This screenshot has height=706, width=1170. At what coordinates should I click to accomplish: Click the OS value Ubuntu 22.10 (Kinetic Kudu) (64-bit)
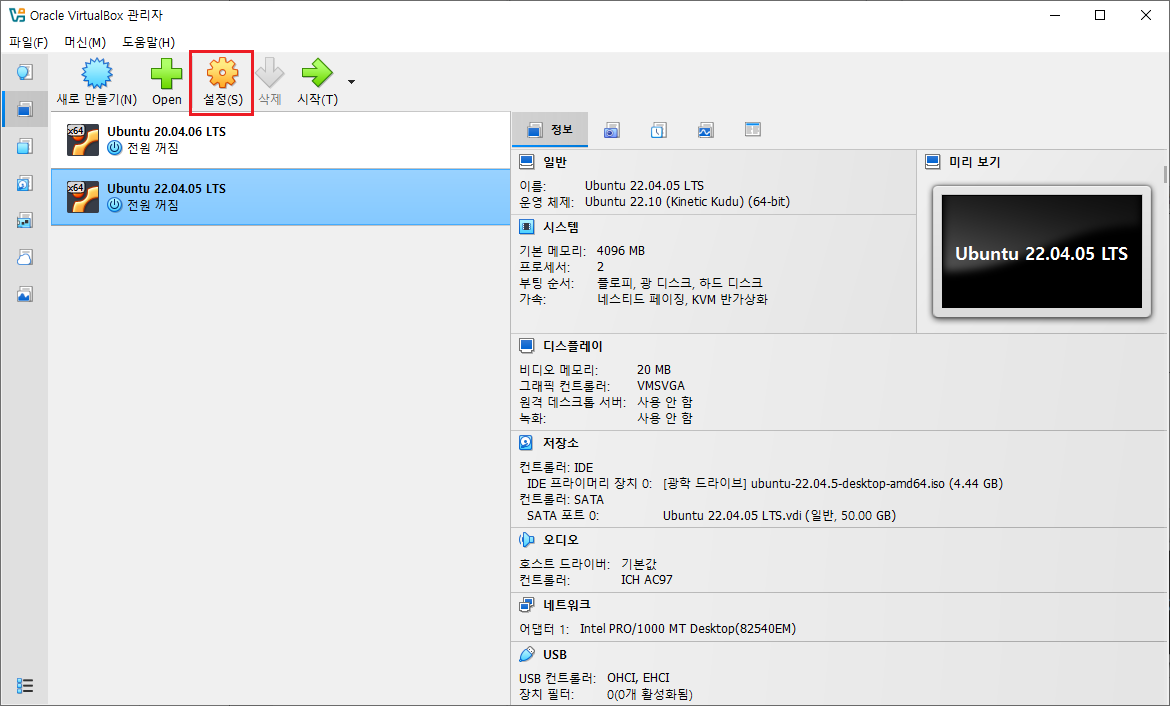[687, 202]
